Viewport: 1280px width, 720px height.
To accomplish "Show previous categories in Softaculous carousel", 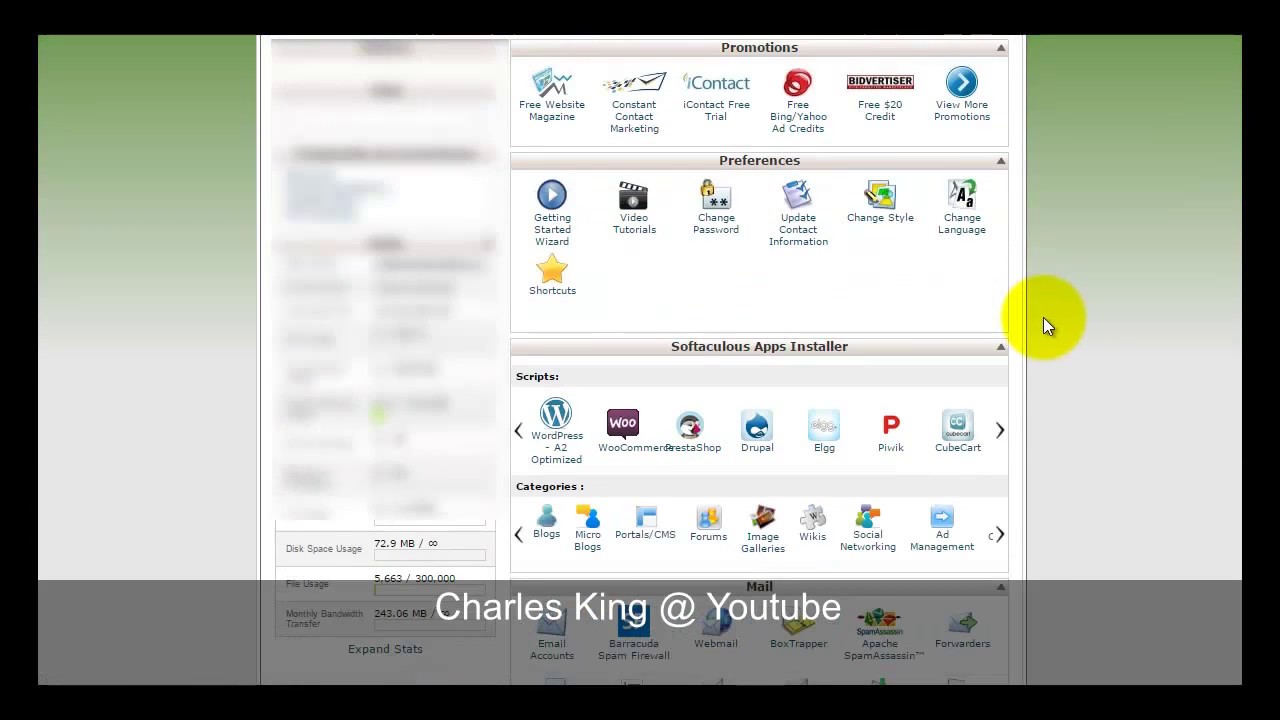I will pyautogui.click(x=518, y=534).
